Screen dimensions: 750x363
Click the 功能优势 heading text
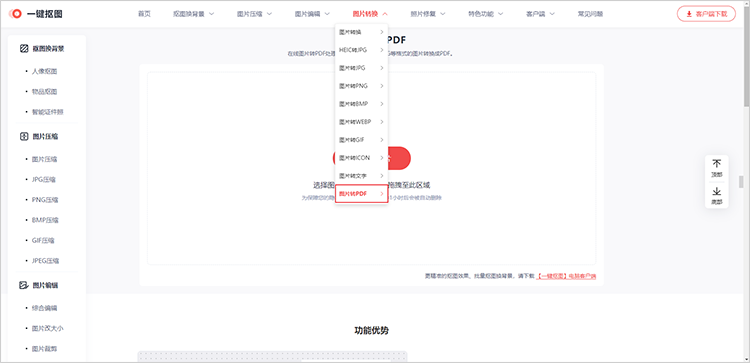[x=372, y=330]
